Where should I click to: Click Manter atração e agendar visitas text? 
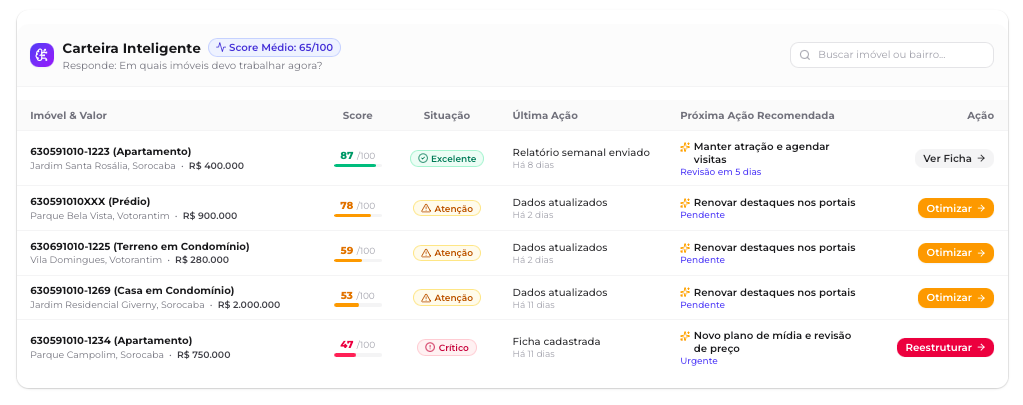tap(761, 153)
